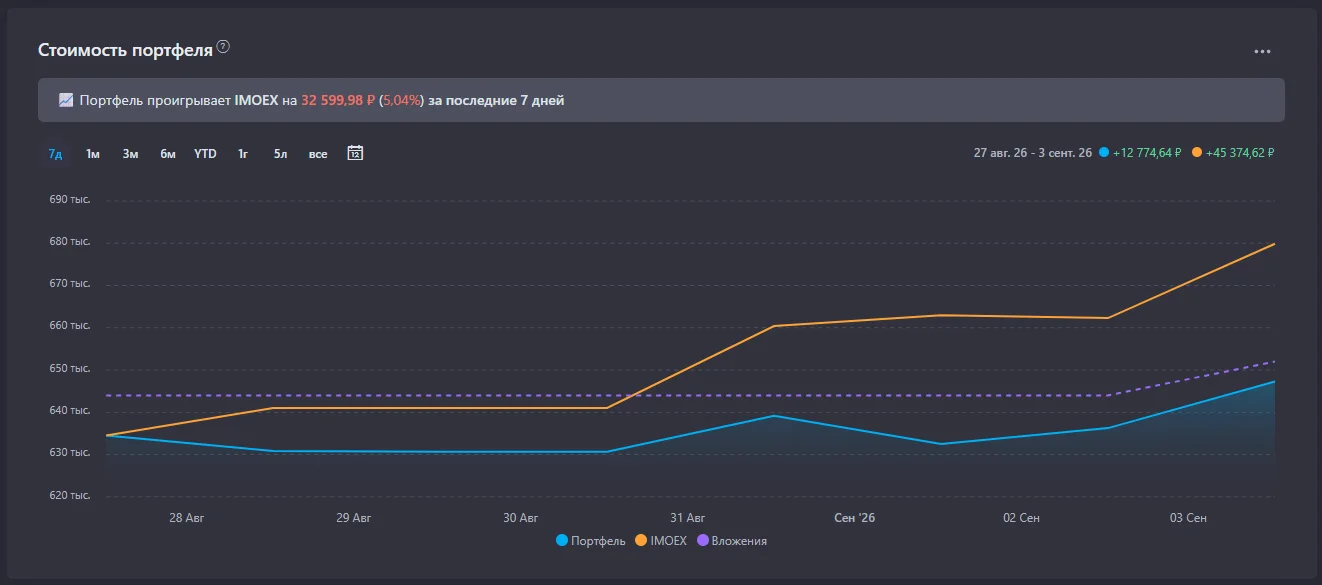1322x585 pixels.
Task: Click the date range 27 авг. 26 - 3 сент. 26
Action: point(1033,153)
